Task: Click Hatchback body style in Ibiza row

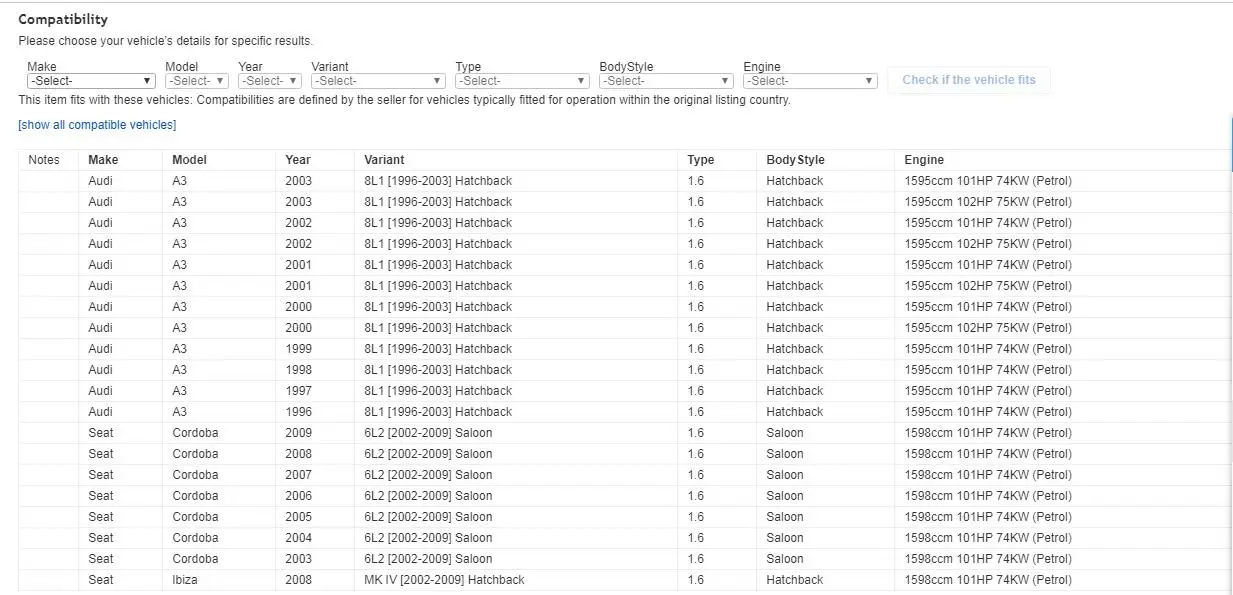Action: (x=795, y=580)
